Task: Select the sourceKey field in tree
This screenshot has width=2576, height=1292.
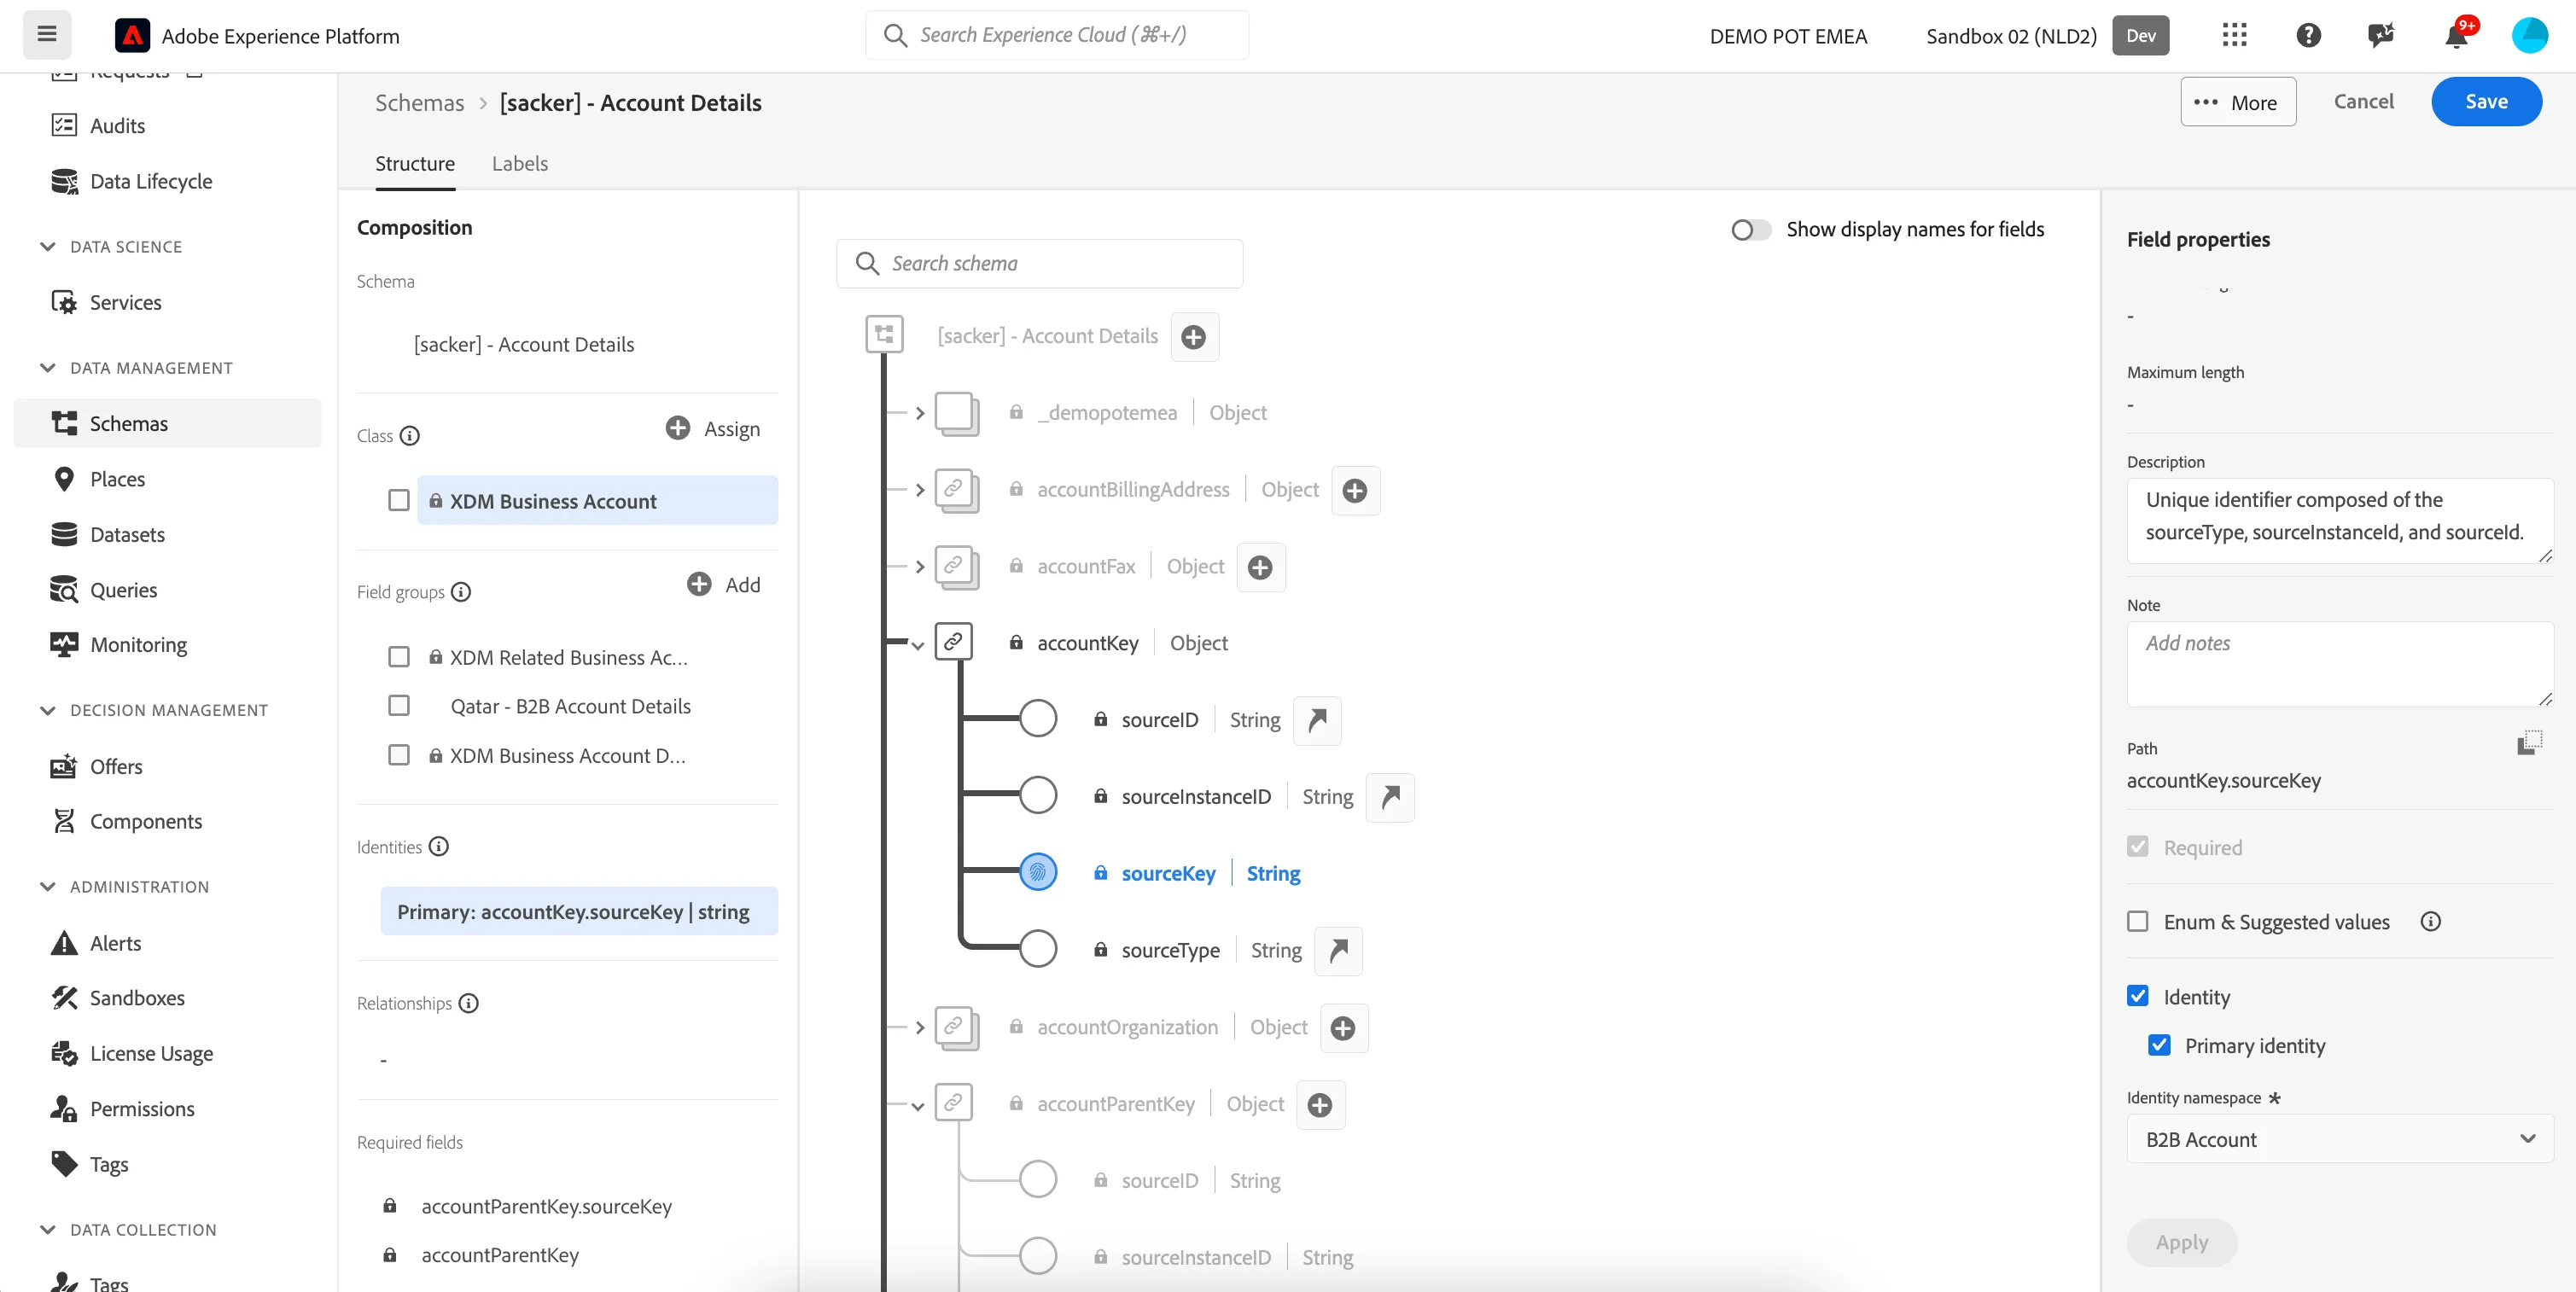Action: point(1168,874)
